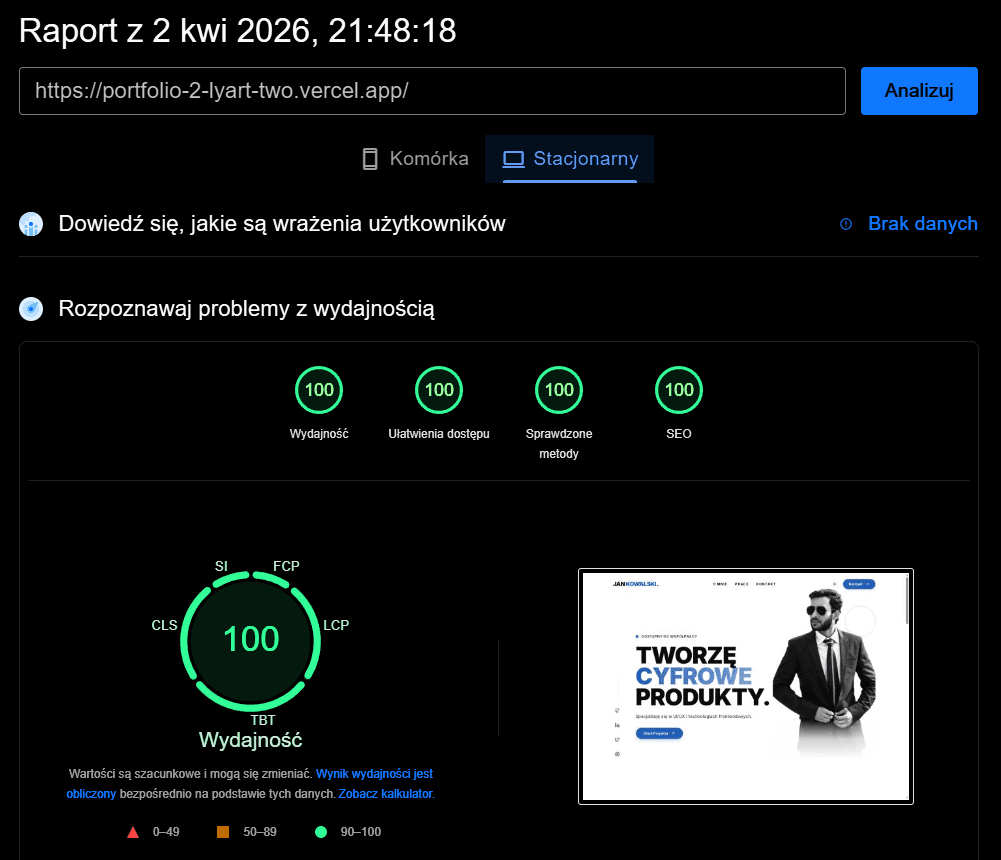Switch to the Komórka tab
This screenshot has width=1001, height=860.
pos(415,158)
